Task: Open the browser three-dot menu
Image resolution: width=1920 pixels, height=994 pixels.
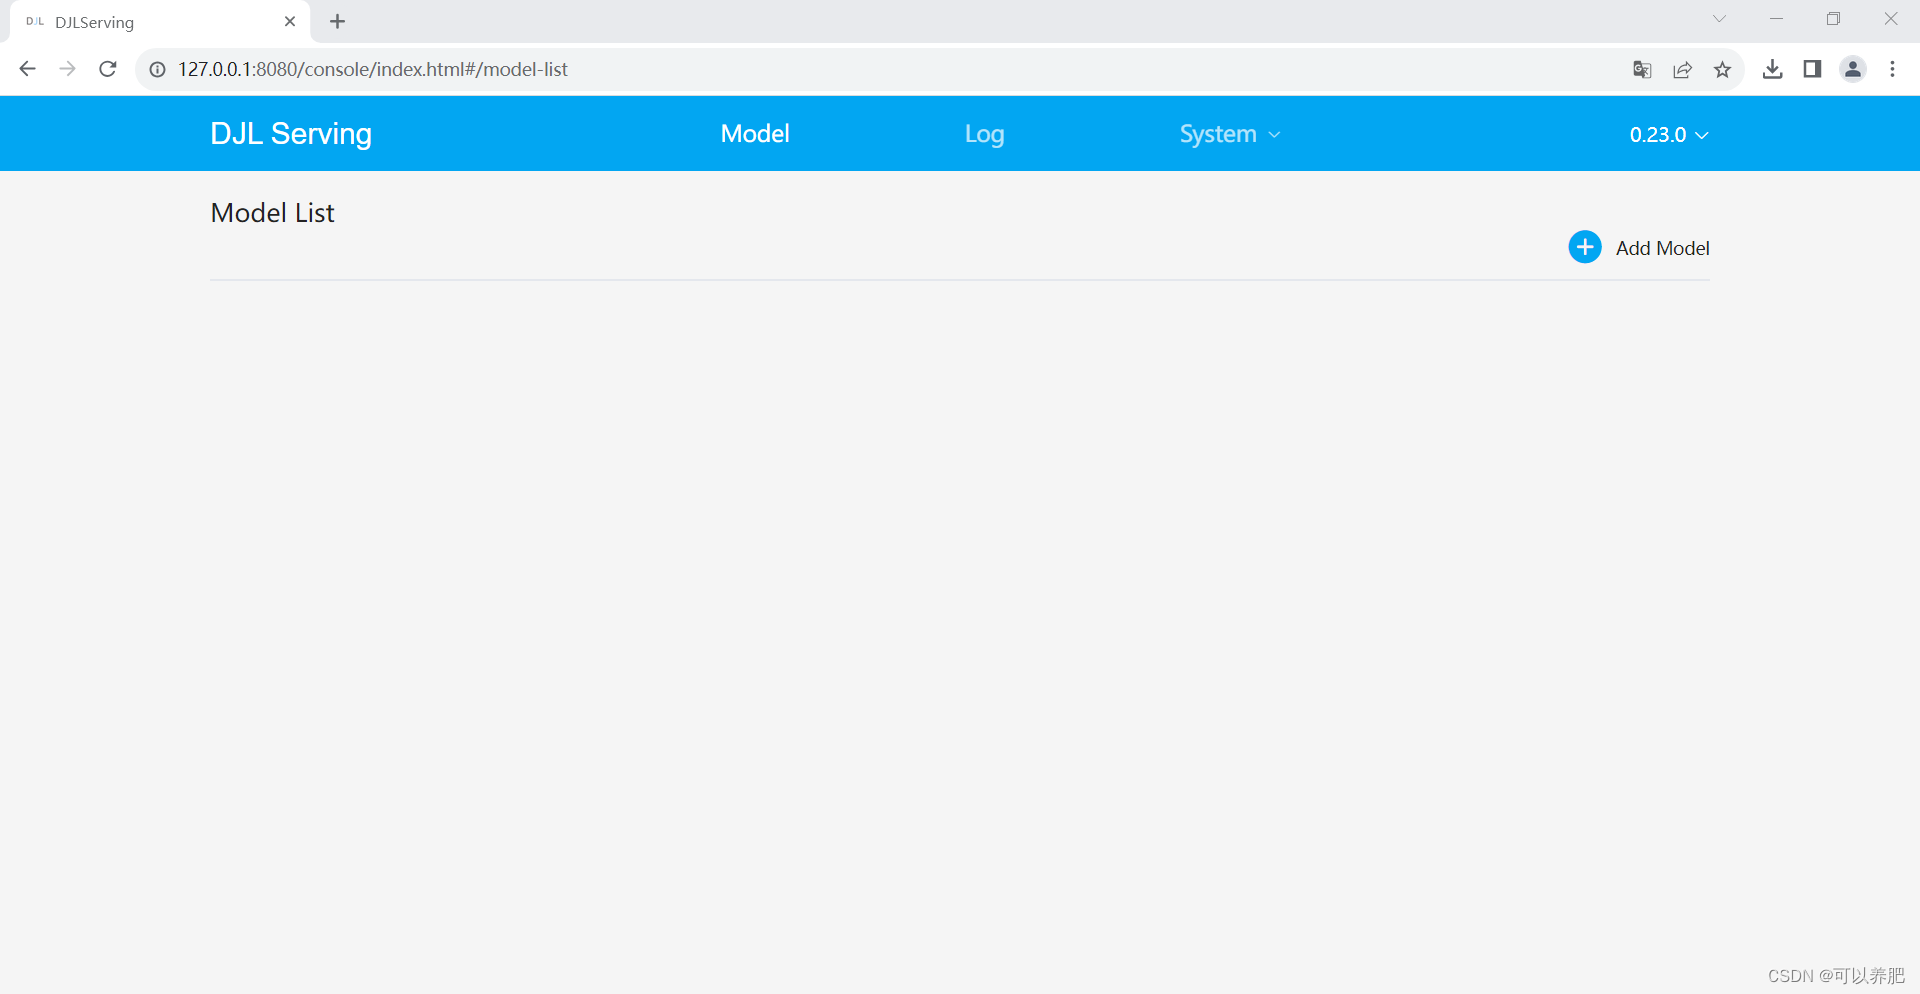Action: point(1892,69)
